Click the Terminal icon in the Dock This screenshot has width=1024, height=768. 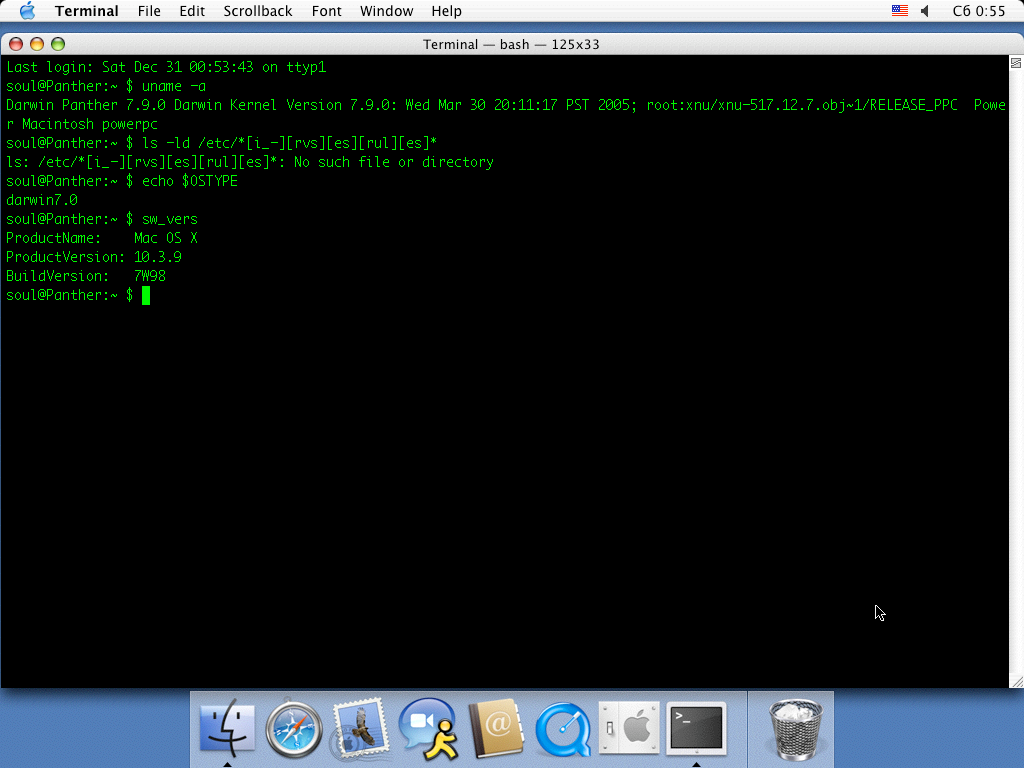[x=696, y=727]
